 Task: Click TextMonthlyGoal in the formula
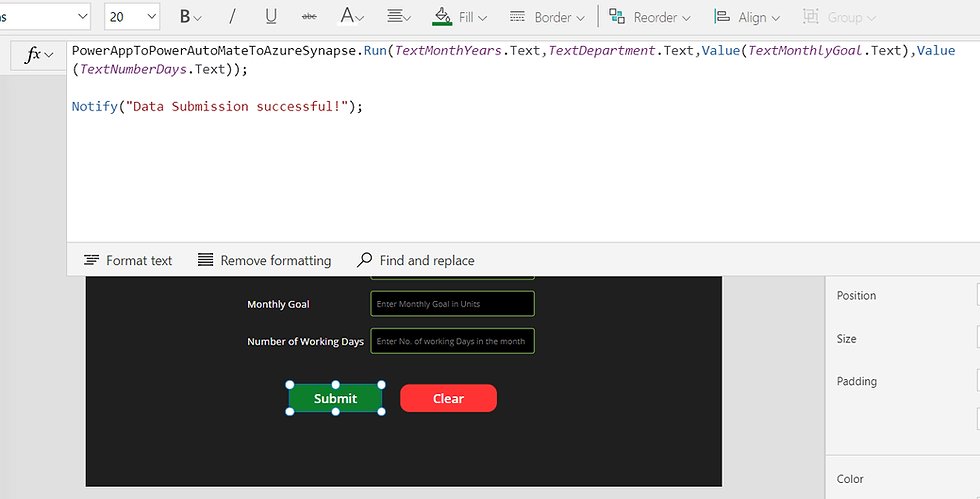806,51
